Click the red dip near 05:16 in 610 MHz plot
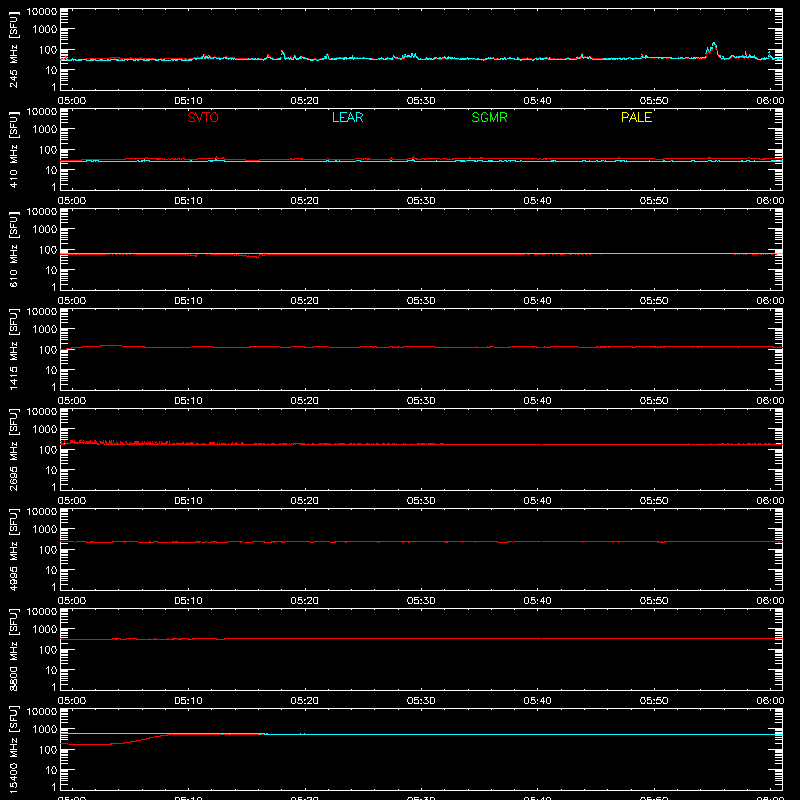Screen dimensions: 800x800 tap(257, 257)
